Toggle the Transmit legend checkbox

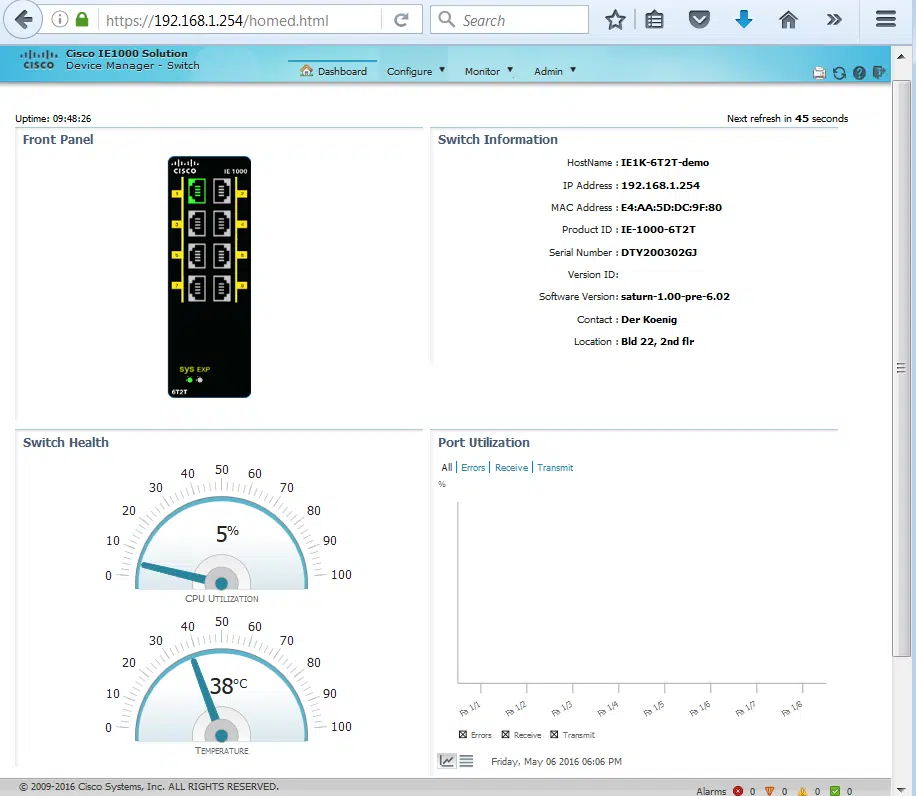click(x=554, y=734)
